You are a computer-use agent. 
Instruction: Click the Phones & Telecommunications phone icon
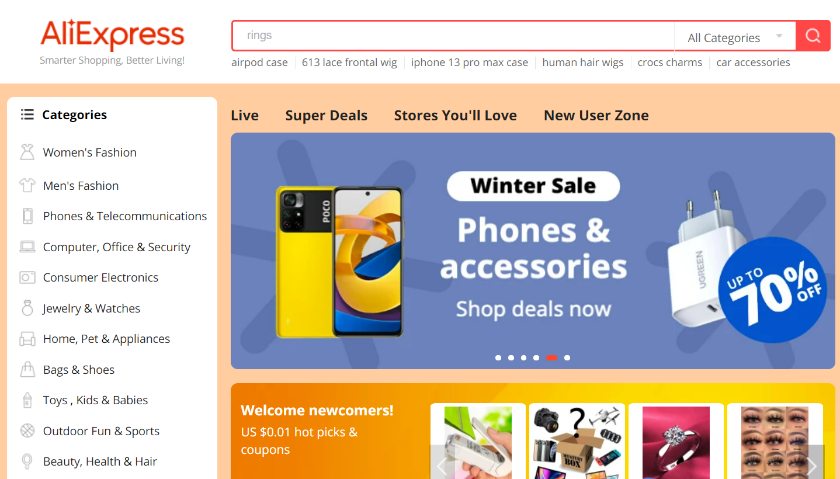click(x=27, y=216)
